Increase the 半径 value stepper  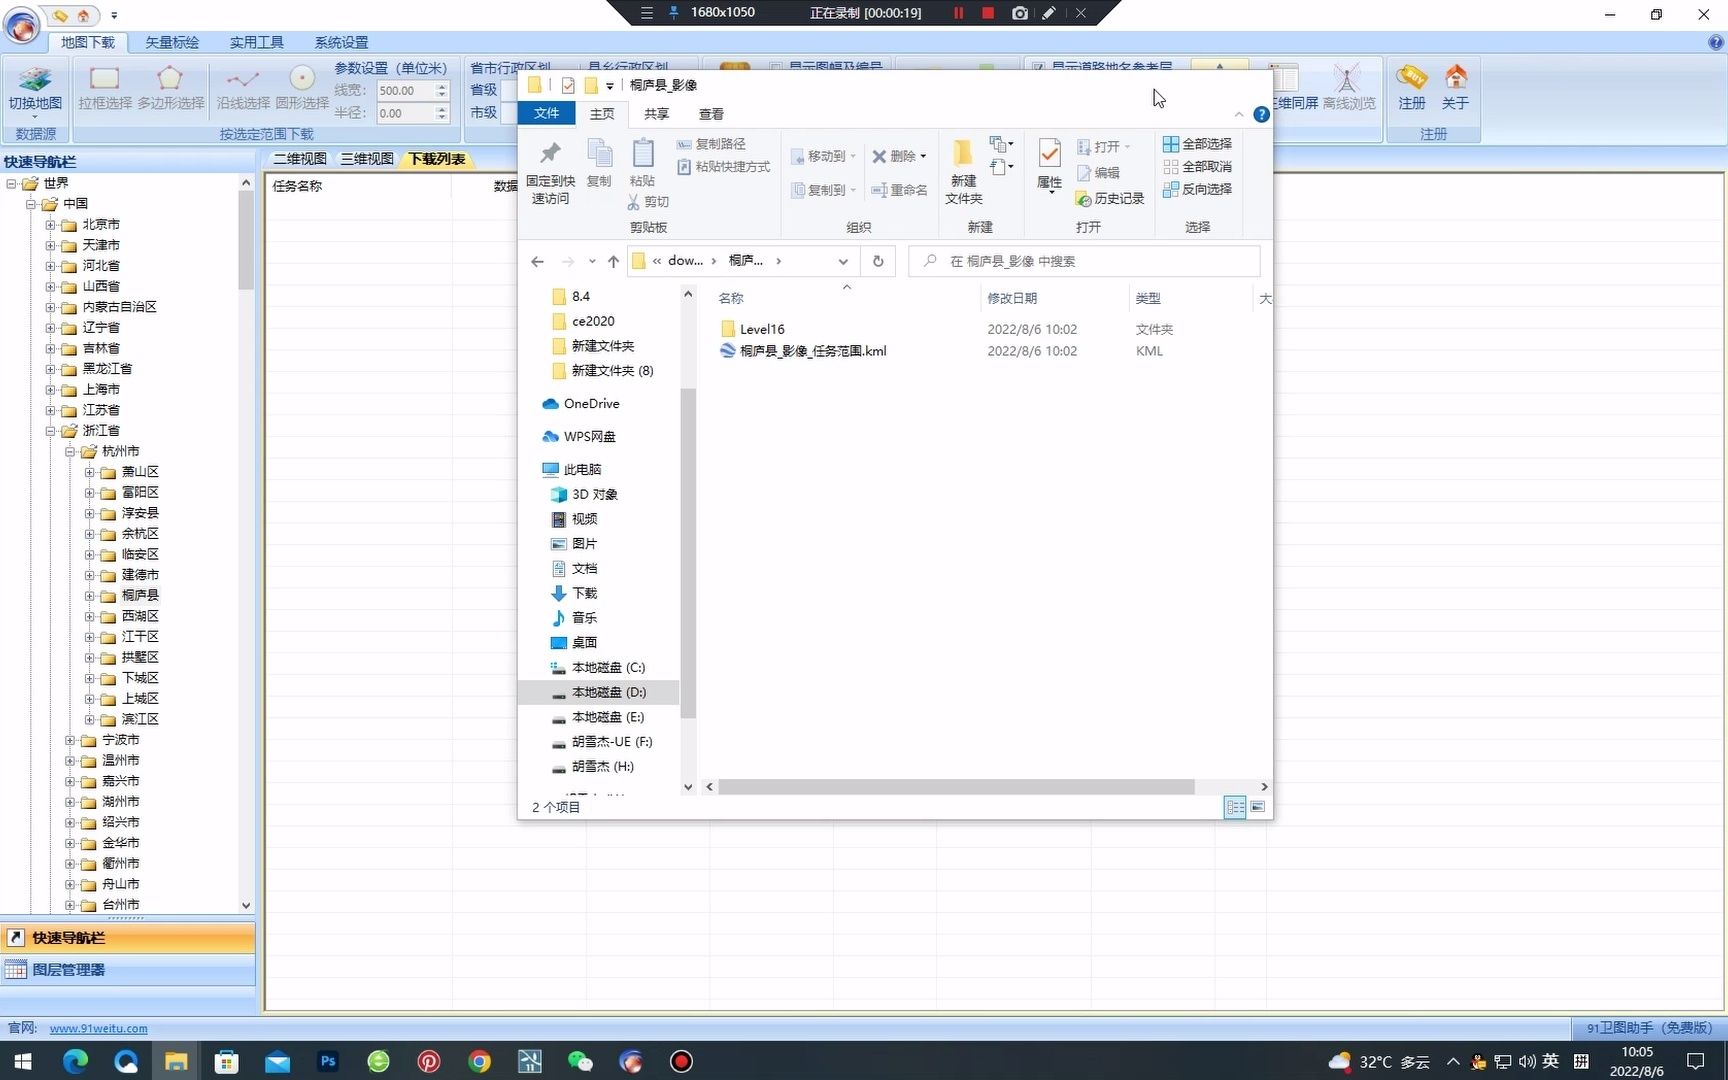click(442, 108)
